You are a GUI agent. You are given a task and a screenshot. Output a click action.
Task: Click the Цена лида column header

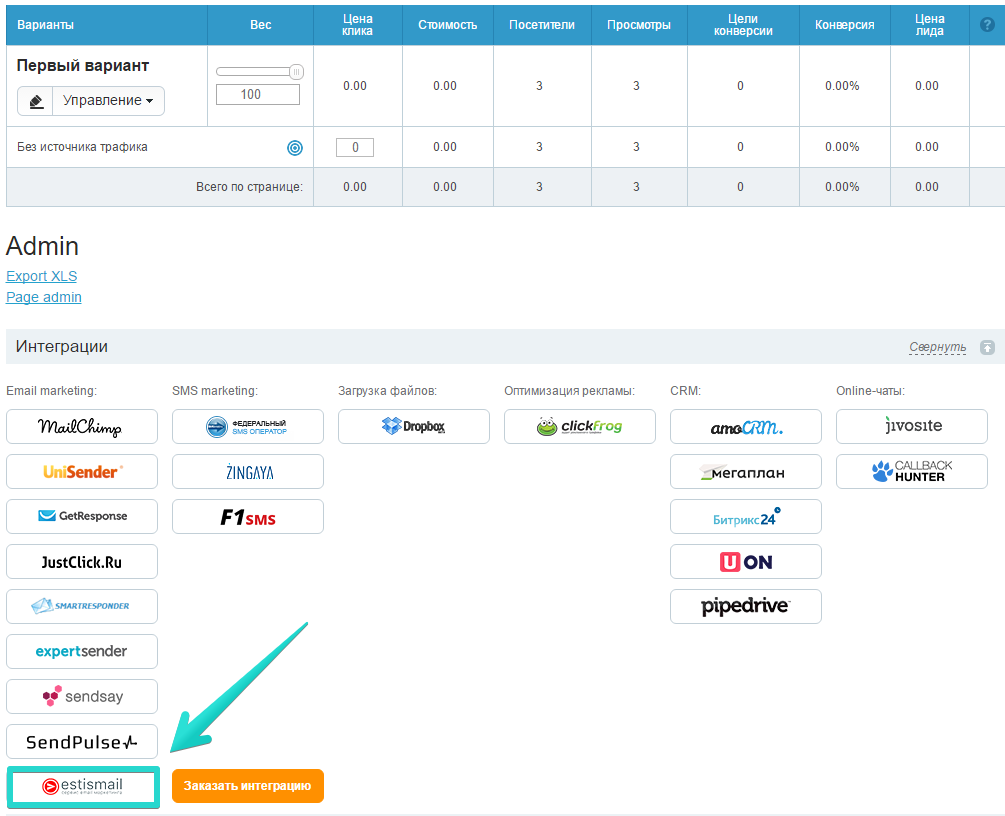click(x=930, y=25)
